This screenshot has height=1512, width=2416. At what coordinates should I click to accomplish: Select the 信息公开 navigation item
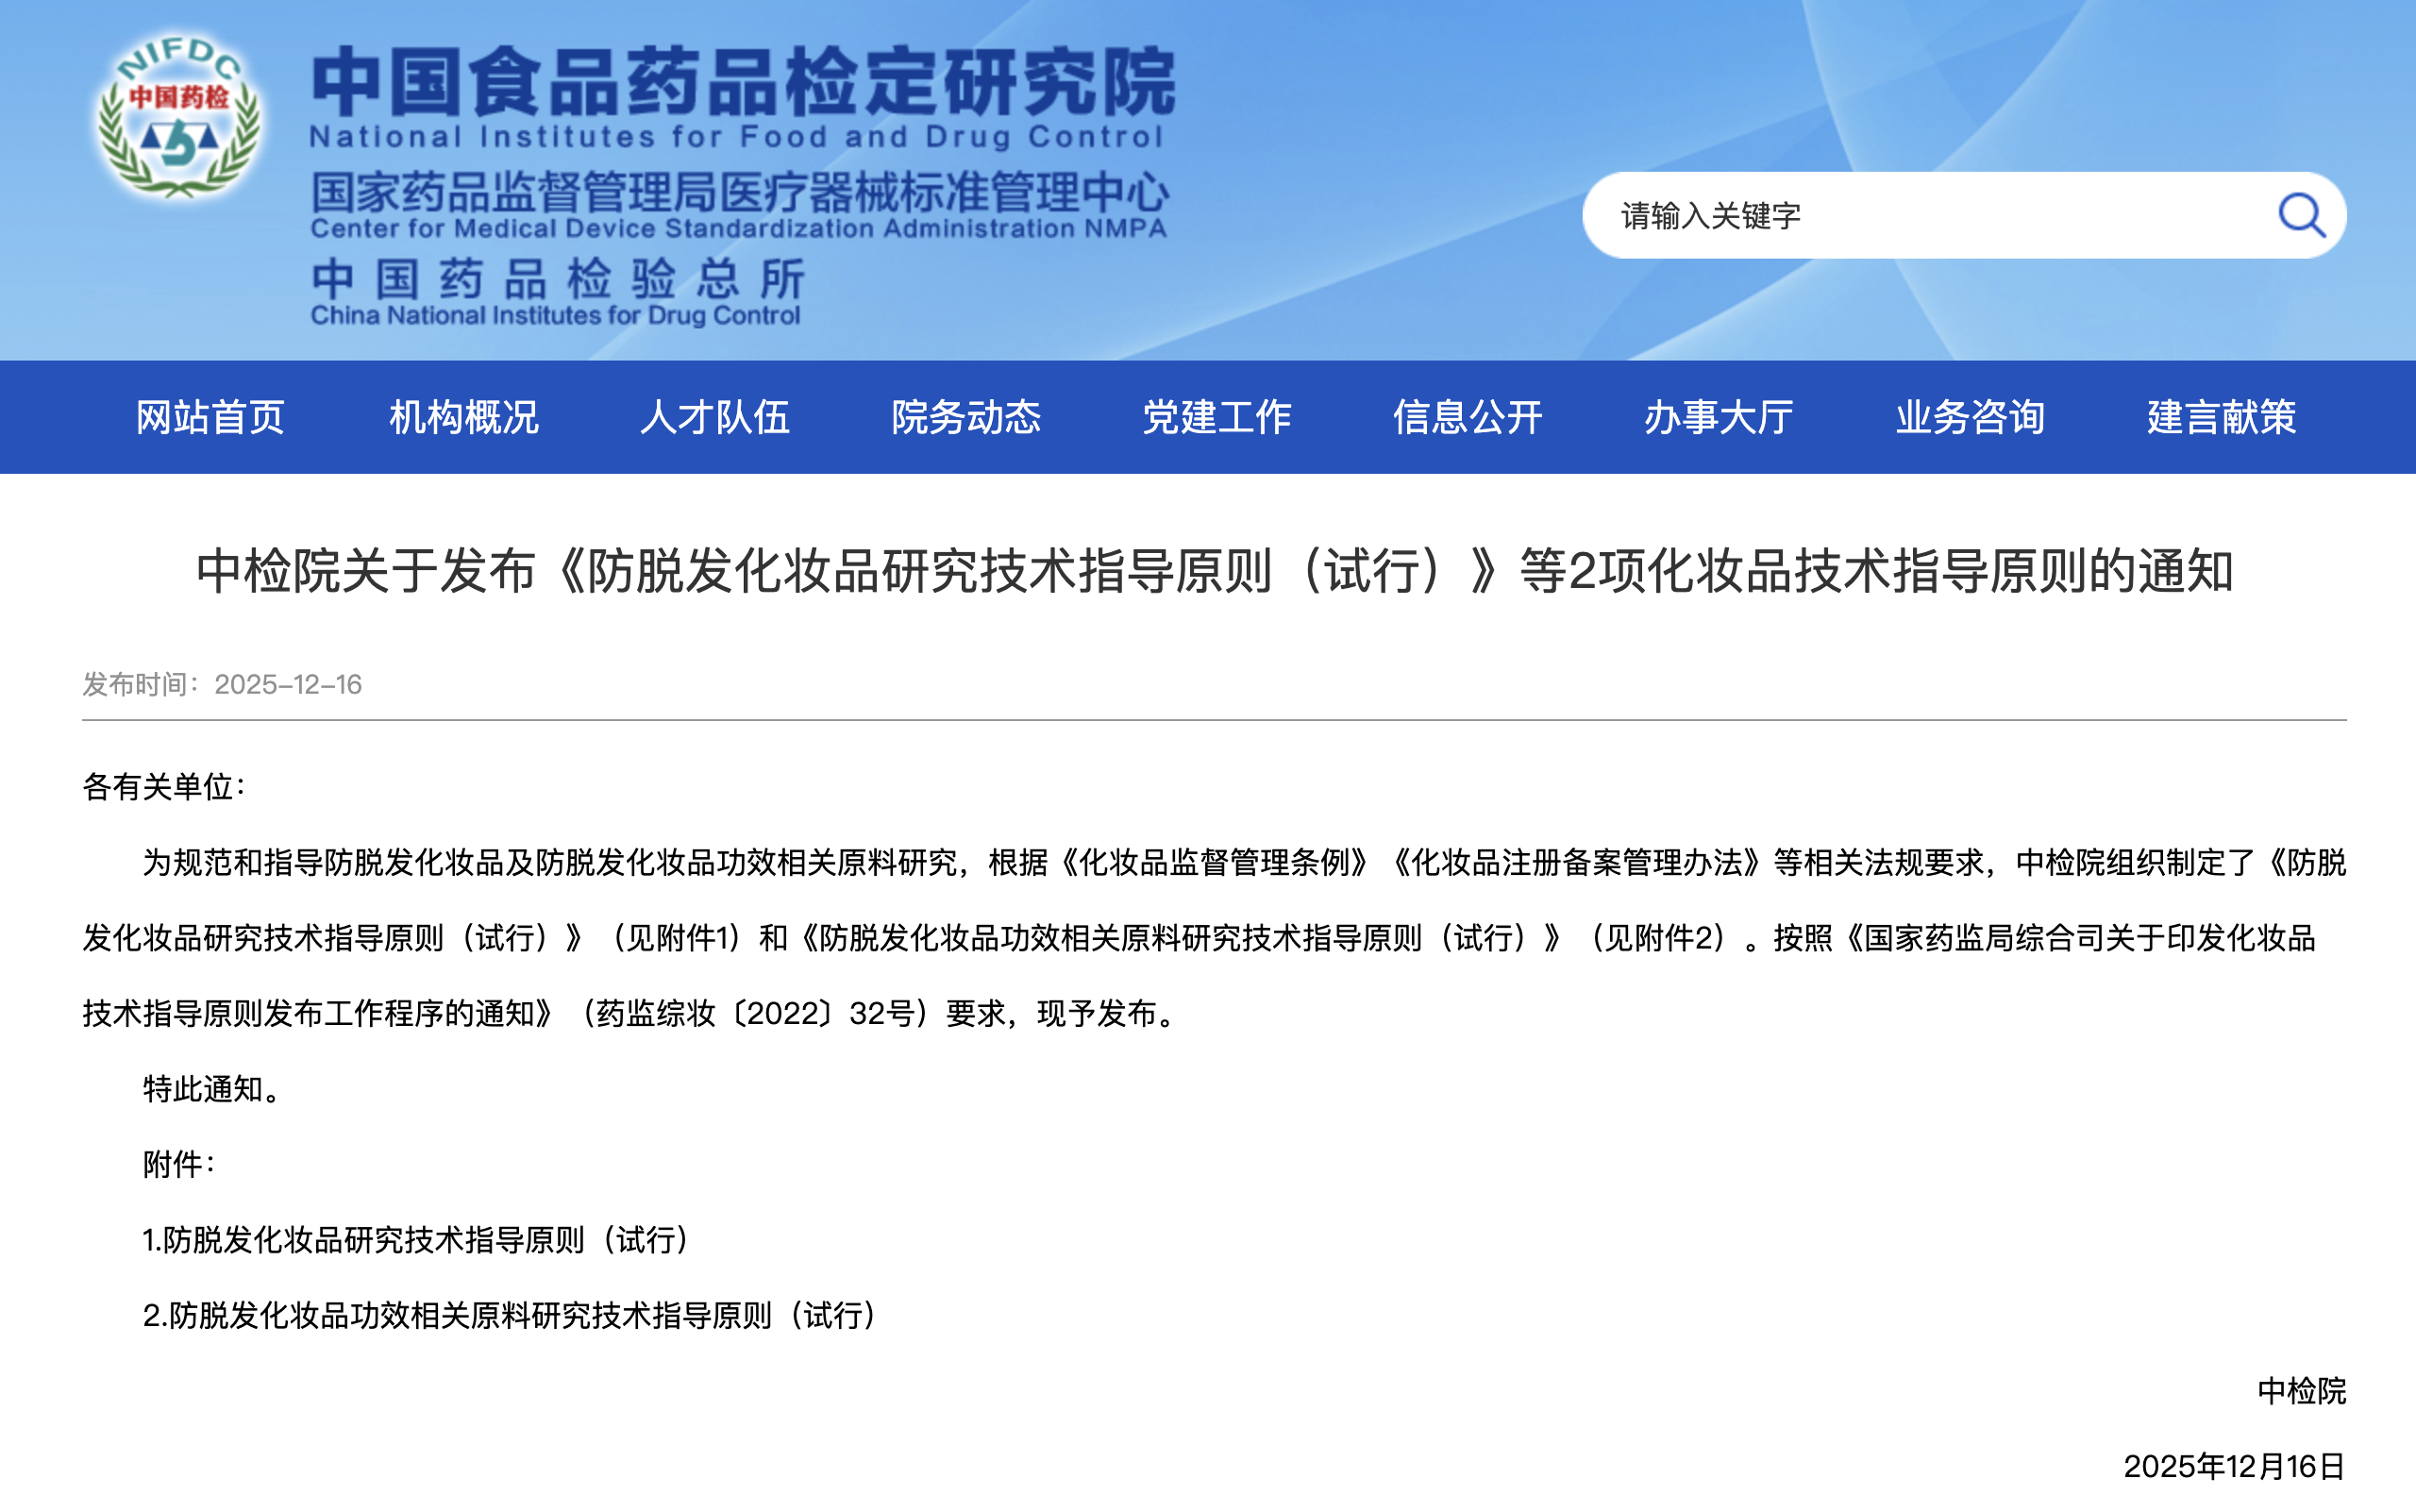point(1468,417)
